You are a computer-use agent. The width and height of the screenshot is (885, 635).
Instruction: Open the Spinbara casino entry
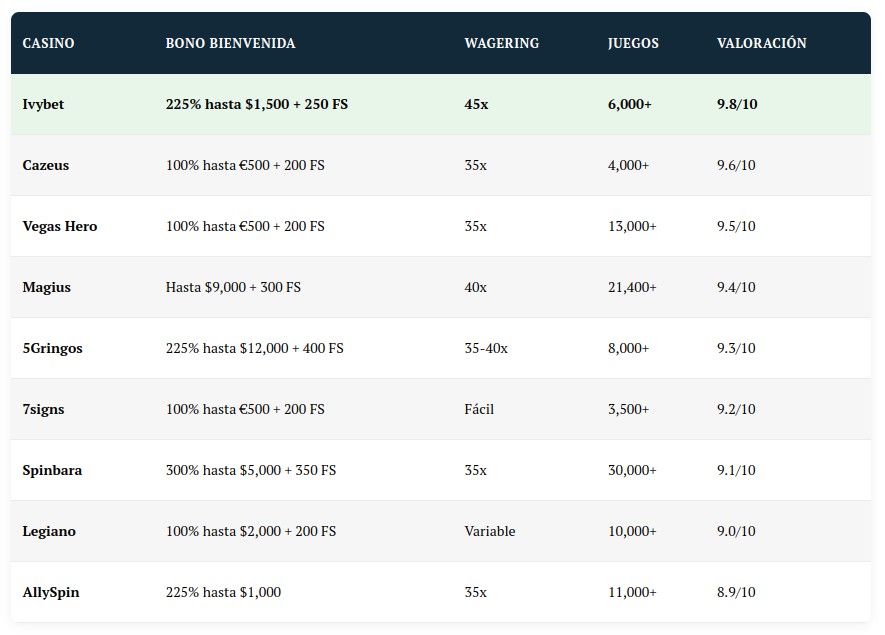52,470
